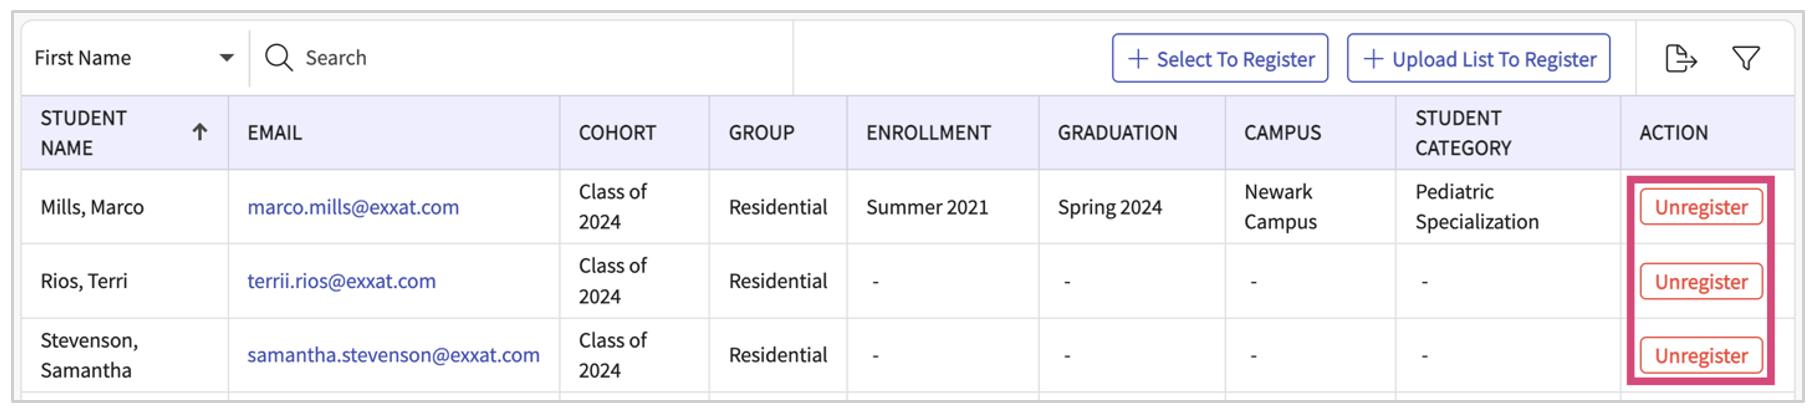This screenshot has width=1814, height=414.
Task: Open terrii.rios@exxat.com email link
Action: coord(341,281)
